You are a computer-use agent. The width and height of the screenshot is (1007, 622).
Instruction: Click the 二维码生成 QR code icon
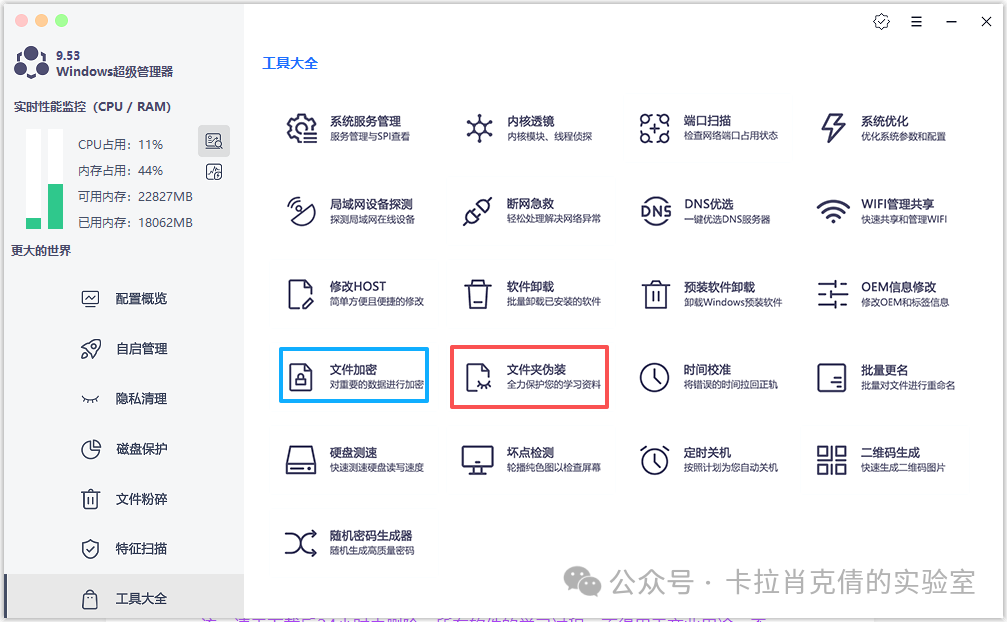[832, 460]
